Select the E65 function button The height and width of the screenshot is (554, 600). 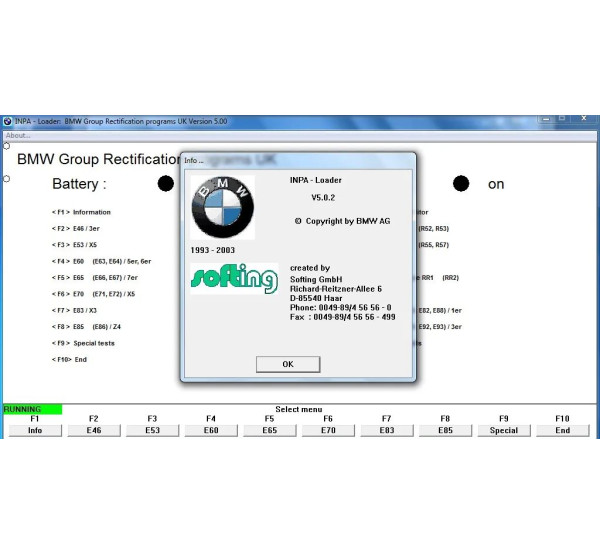pyautogui.click(x=269, y=431)
